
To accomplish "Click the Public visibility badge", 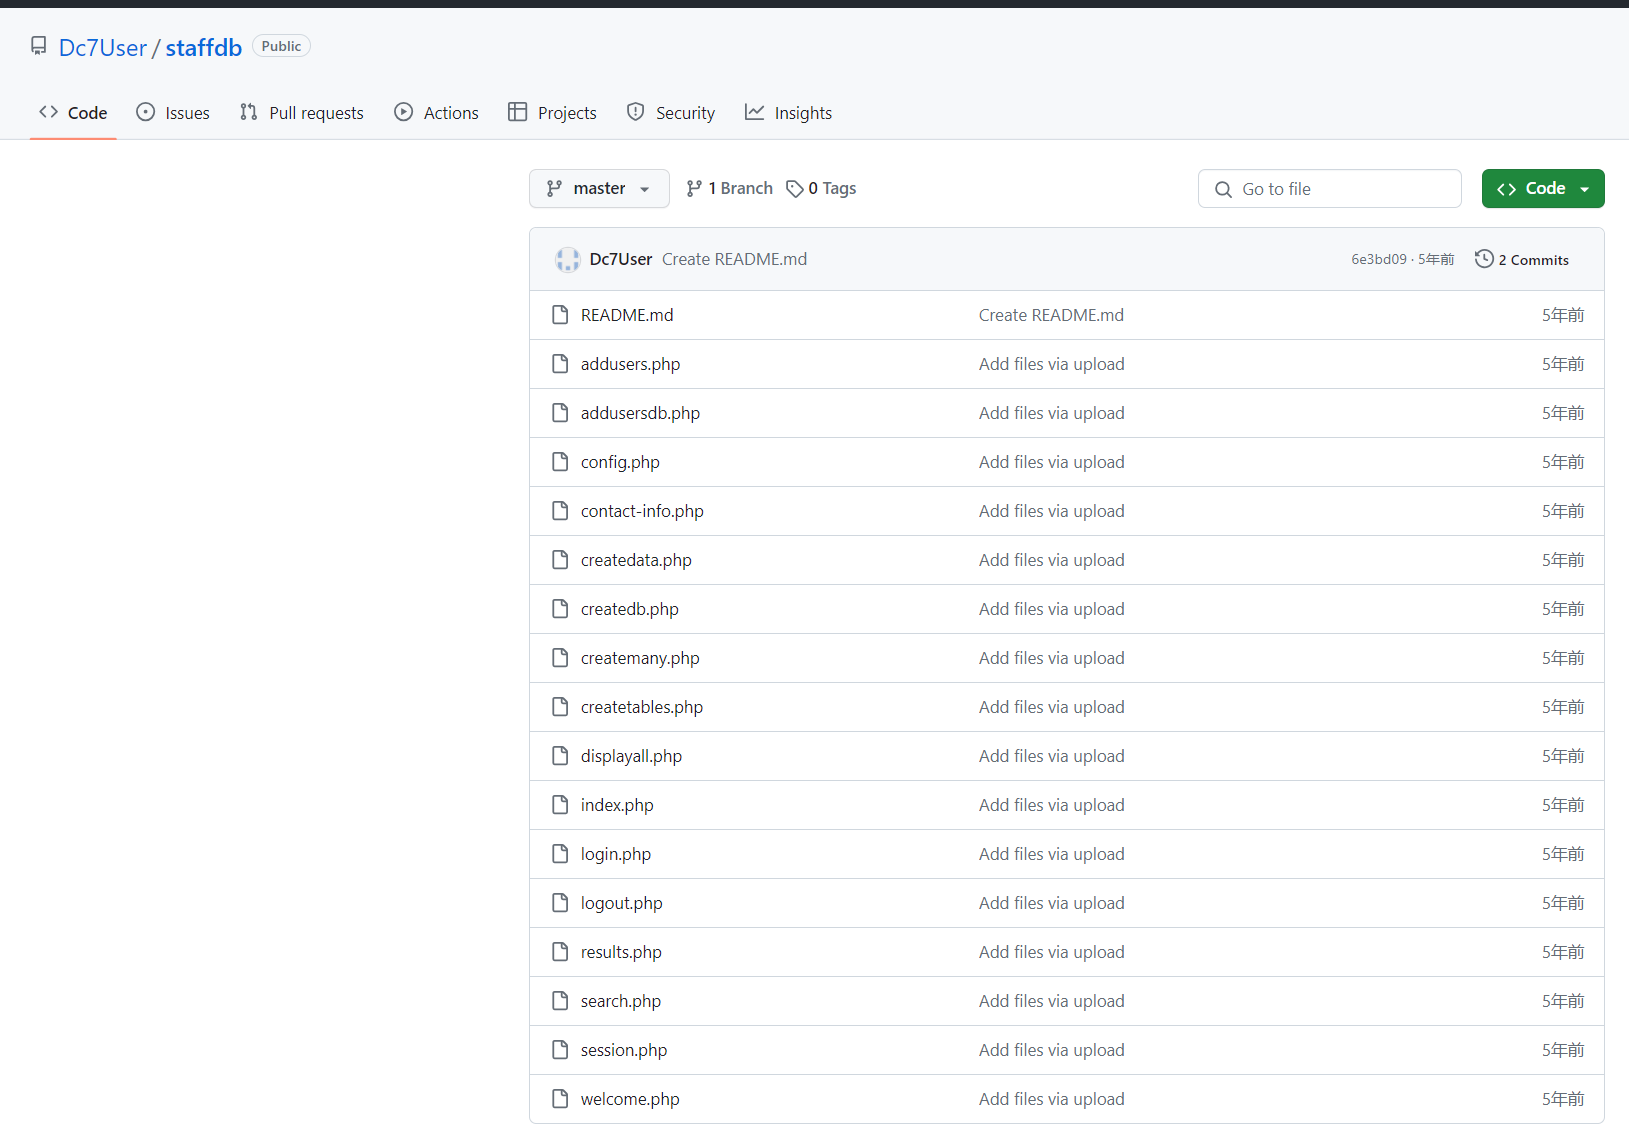I will click(x=281, y=46).
